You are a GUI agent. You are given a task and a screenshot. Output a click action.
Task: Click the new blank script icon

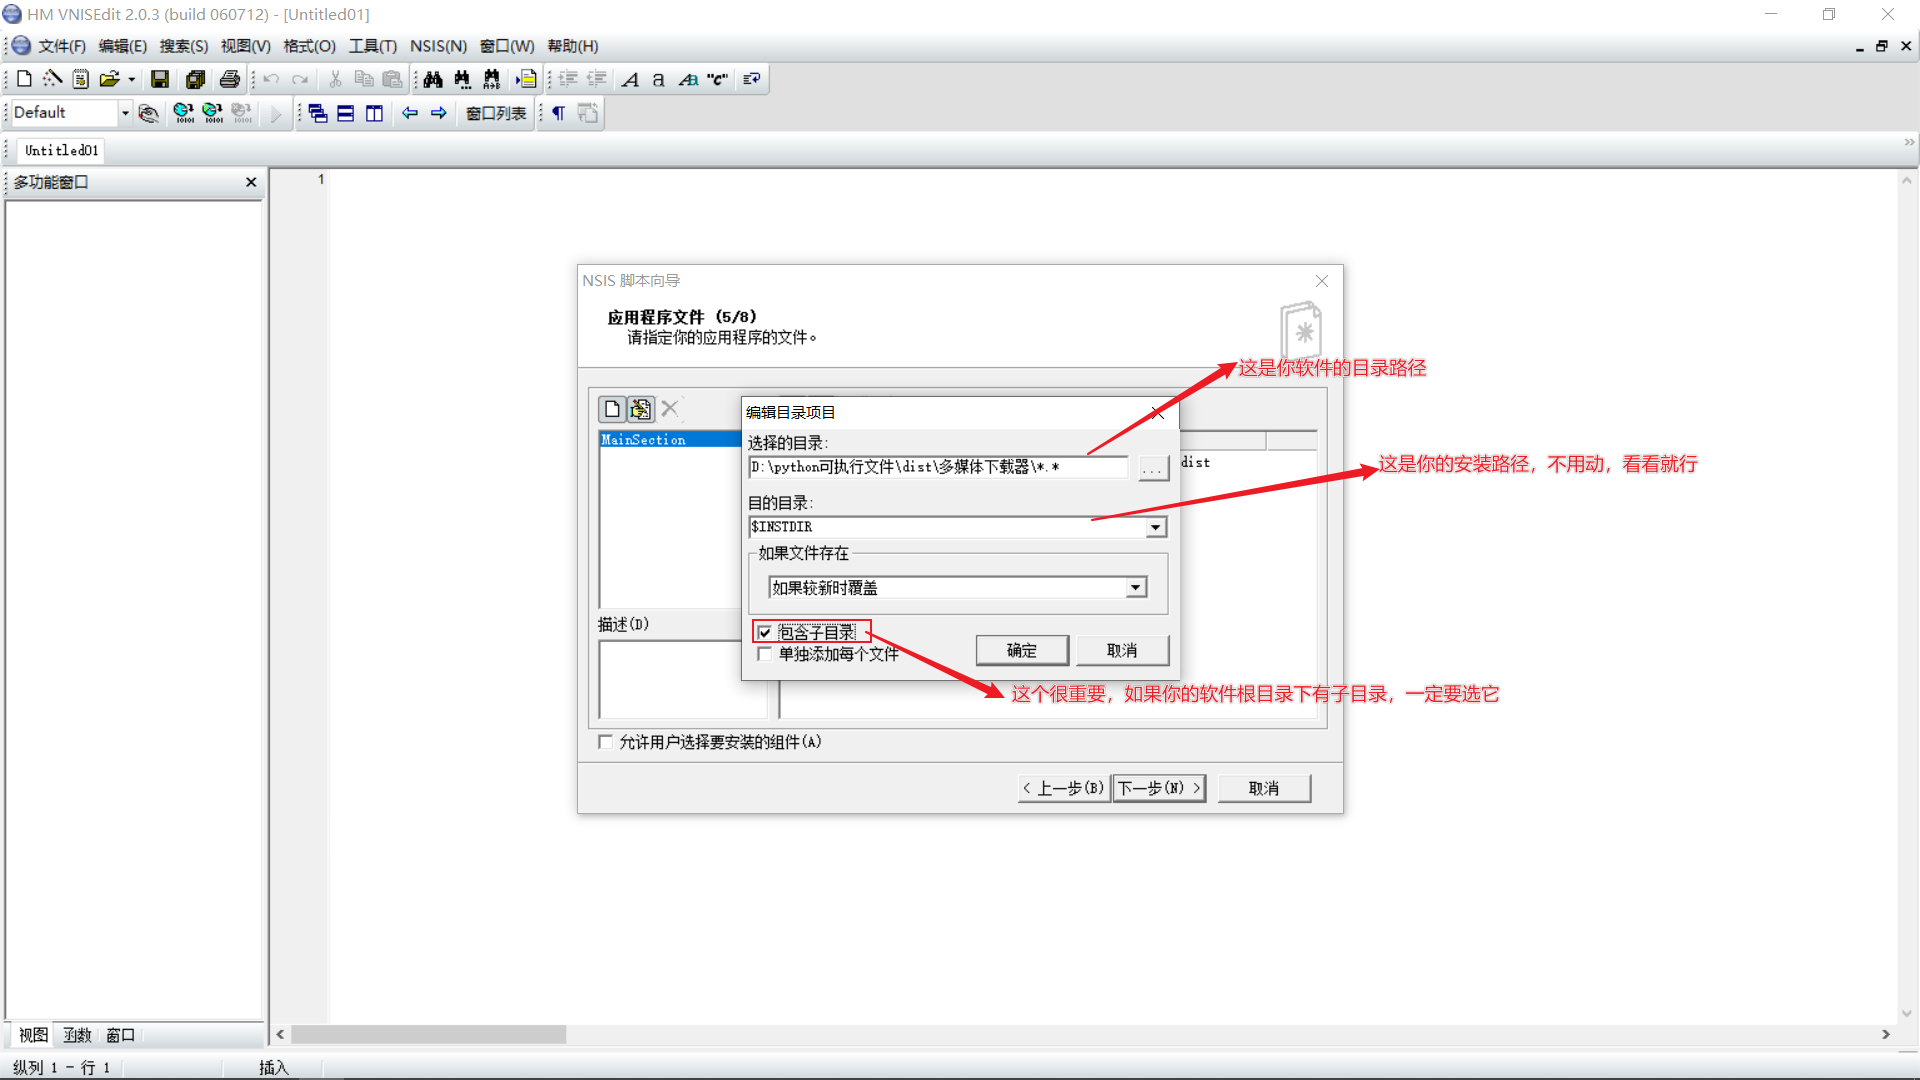(25, 79)
